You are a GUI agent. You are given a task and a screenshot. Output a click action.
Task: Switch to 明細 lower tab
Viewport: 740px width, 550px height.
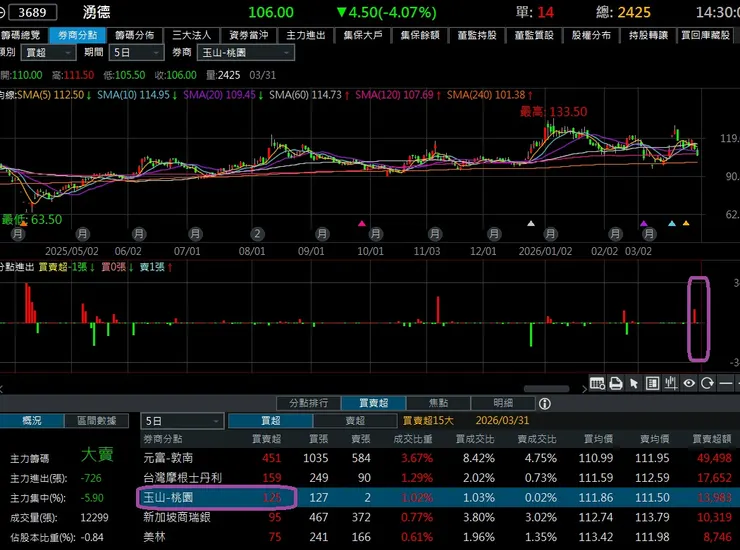pyautogui.click(x=503, y=403)
